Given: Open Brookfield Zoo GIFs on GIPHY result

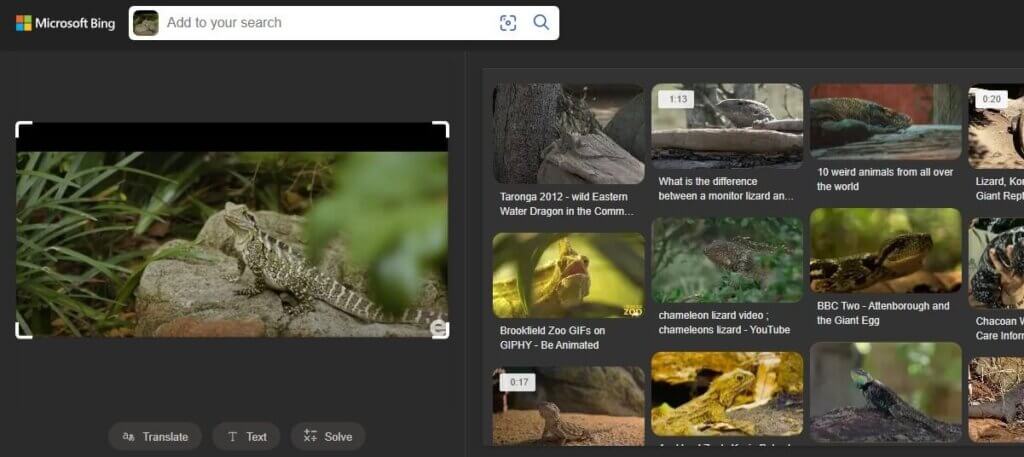Looking at the screenshot, I should pyautogui.click(x=568, y=275).
